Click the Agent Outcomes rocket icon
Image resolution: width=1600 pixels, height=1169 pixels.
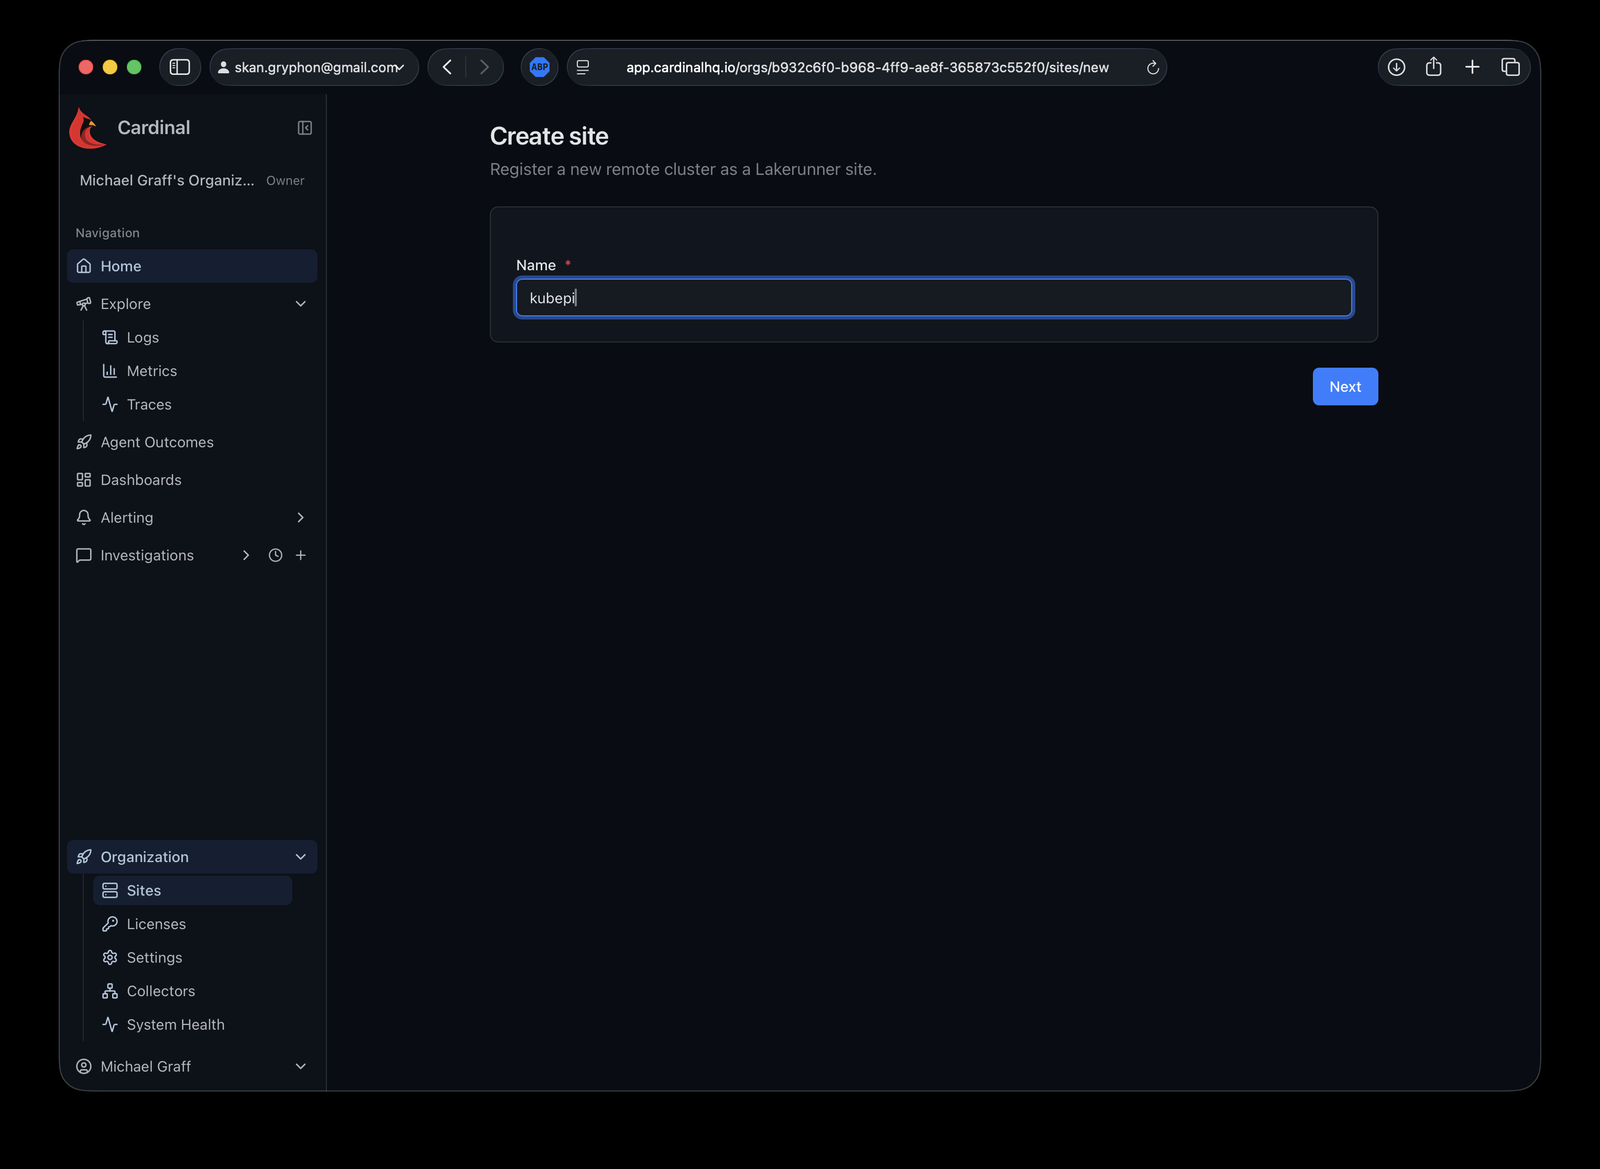[84, 442]
